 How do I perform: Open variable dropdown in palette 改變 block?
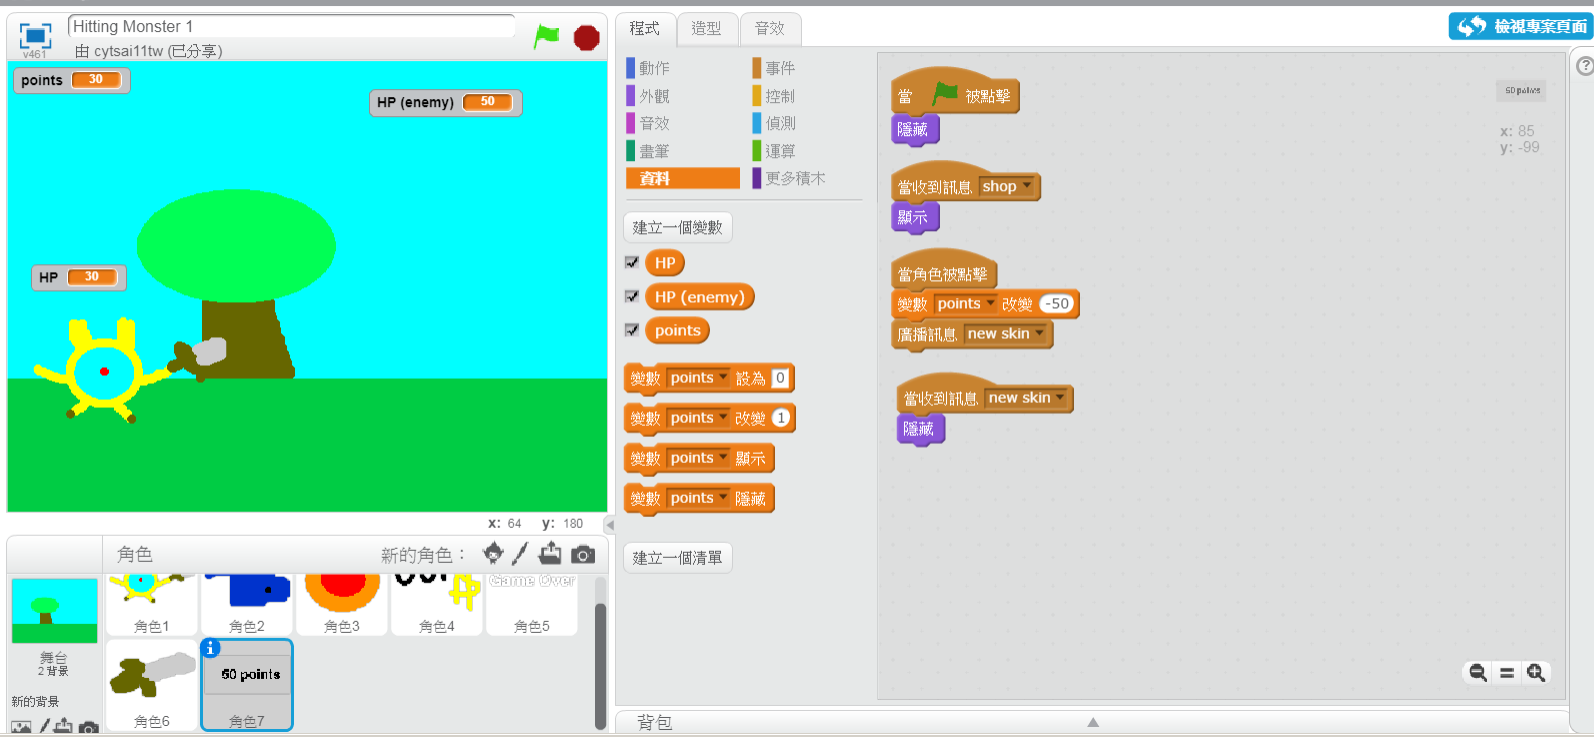click(699, 418)
